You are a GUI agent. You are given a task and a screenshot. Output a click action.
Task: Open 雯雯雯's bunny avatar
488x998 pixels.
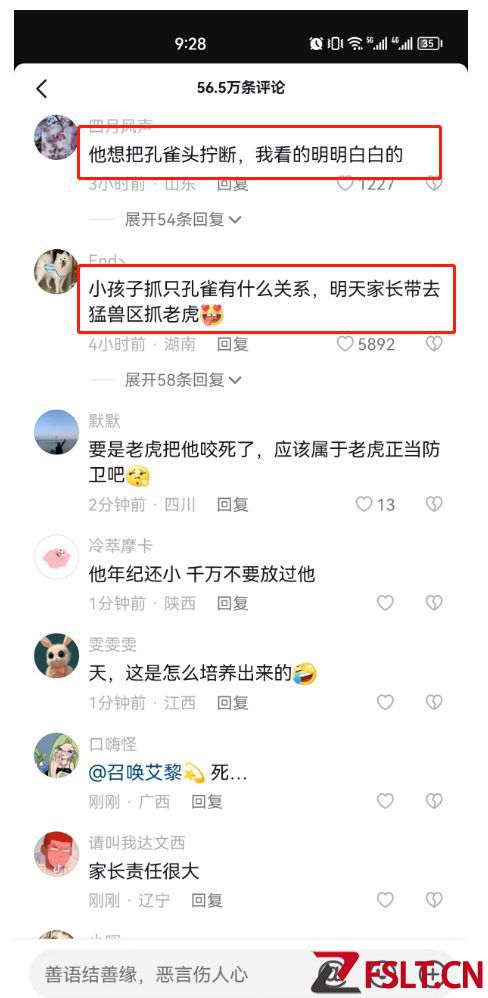coord(56,656)
